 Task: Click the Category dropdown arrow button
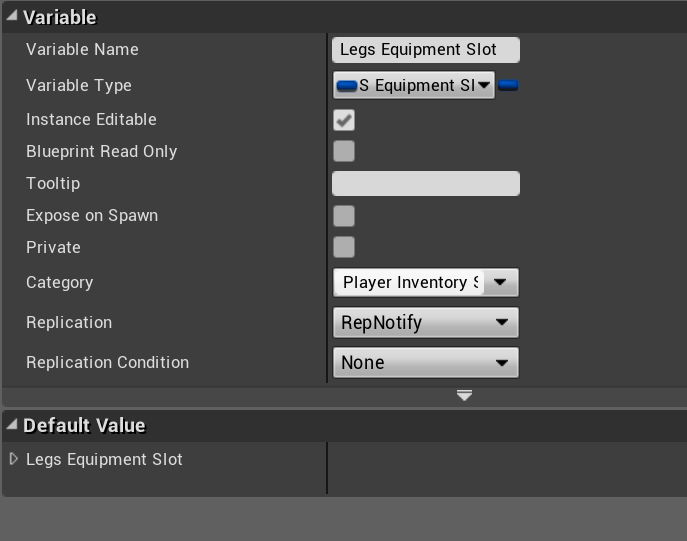click(500, 283)
